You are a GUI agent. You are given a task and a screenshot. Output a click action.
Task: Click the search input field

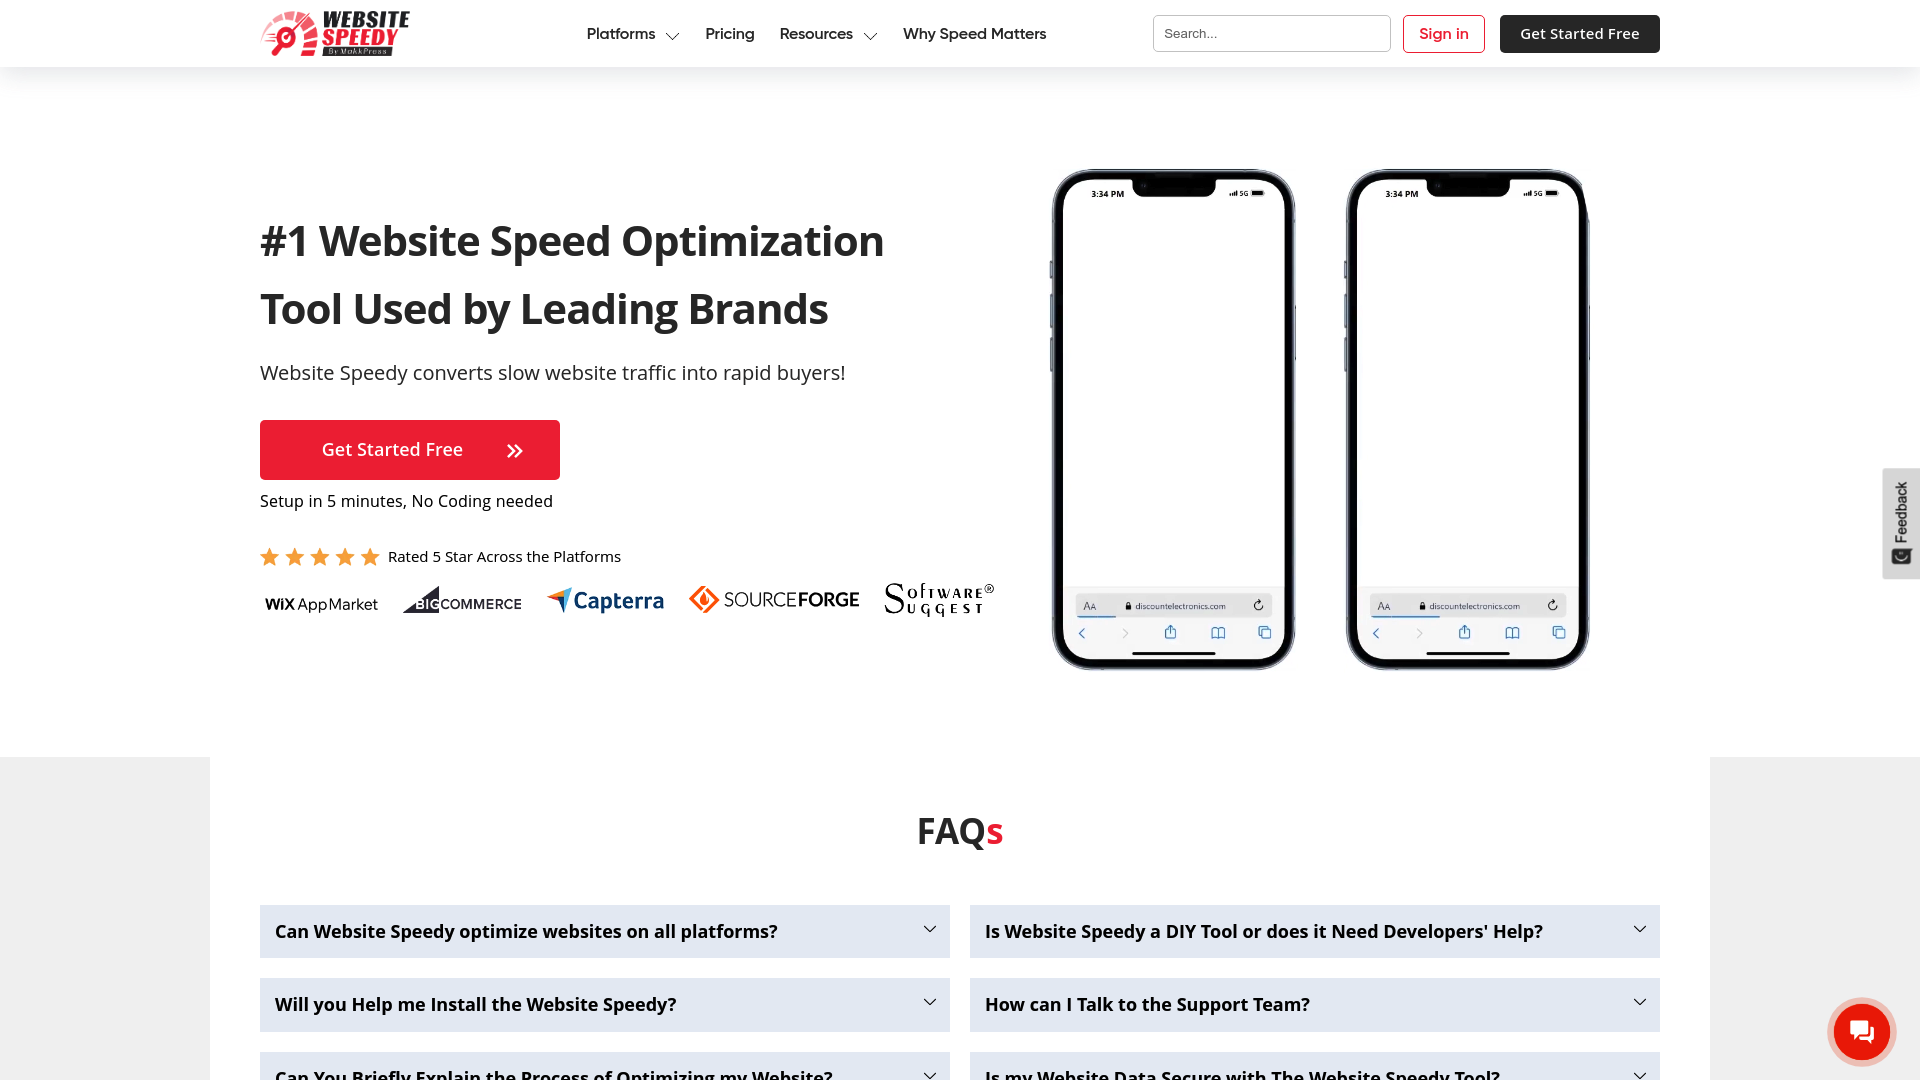coord(1271,33)
